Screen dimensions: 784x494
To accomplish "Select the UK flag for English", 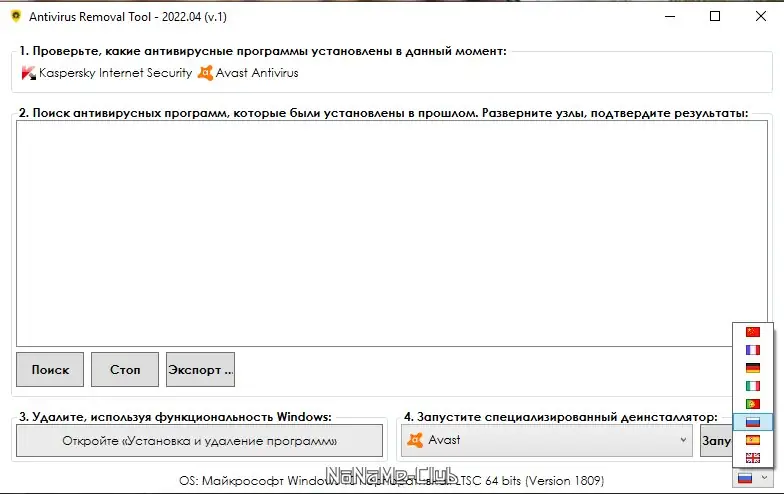I will (752, 458).
